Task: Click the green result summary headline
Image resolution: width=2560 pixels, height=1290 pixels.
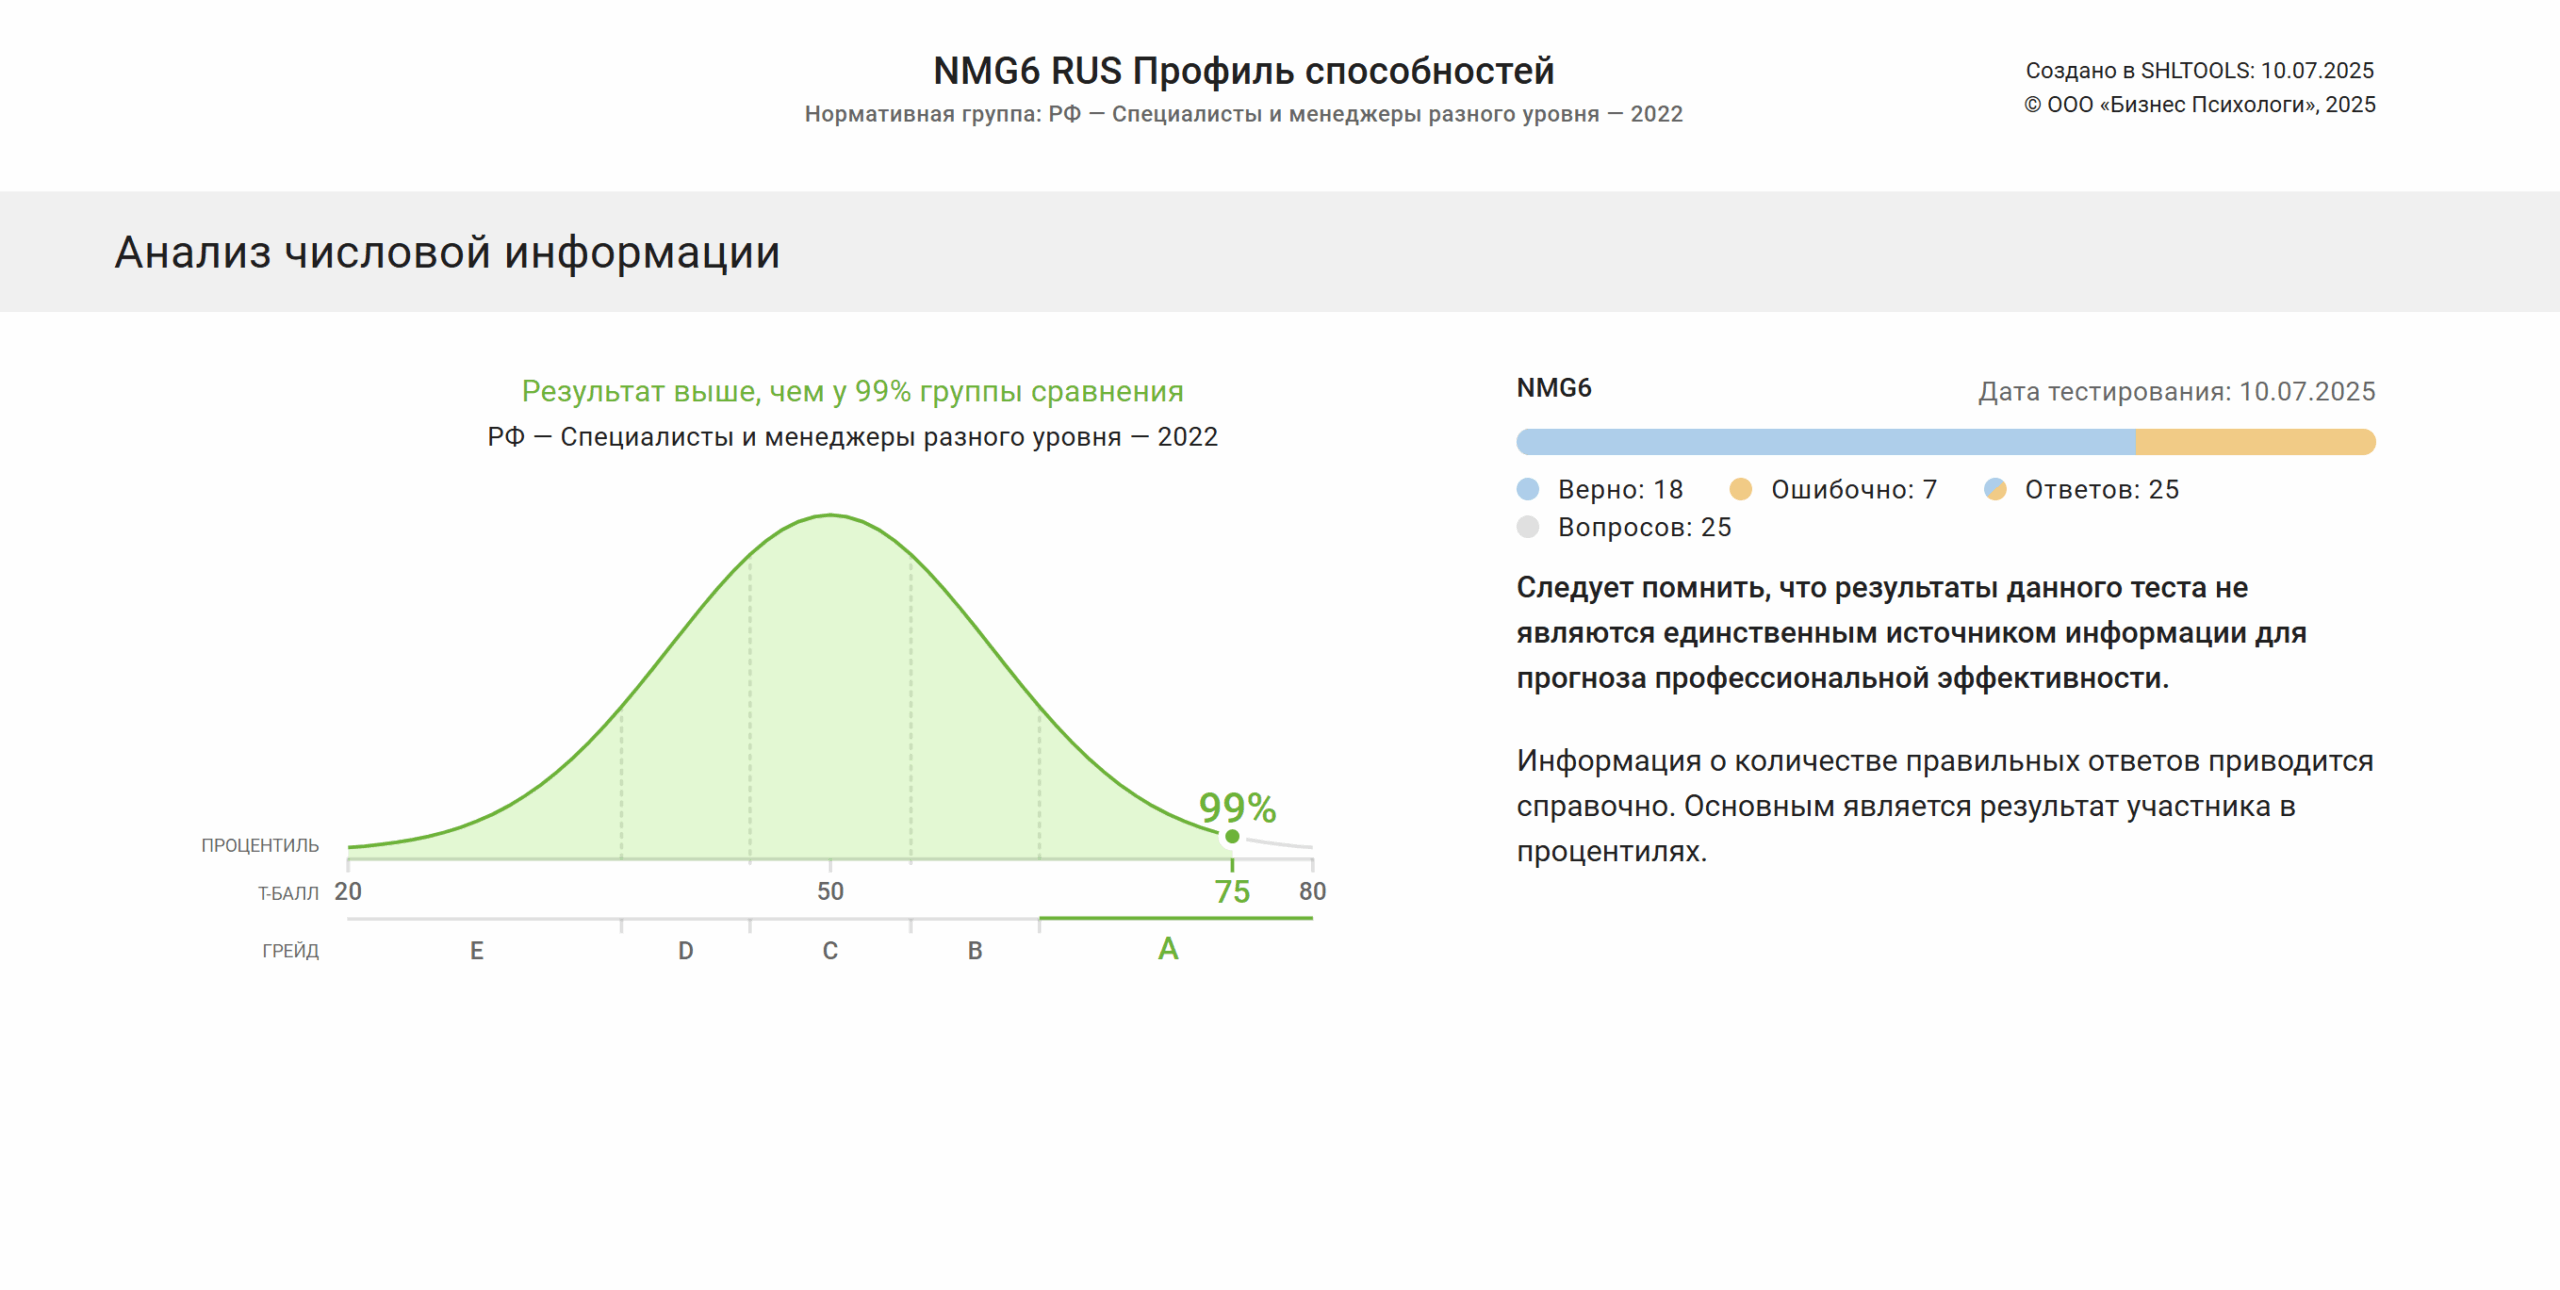Action: (x=852, y=391)
